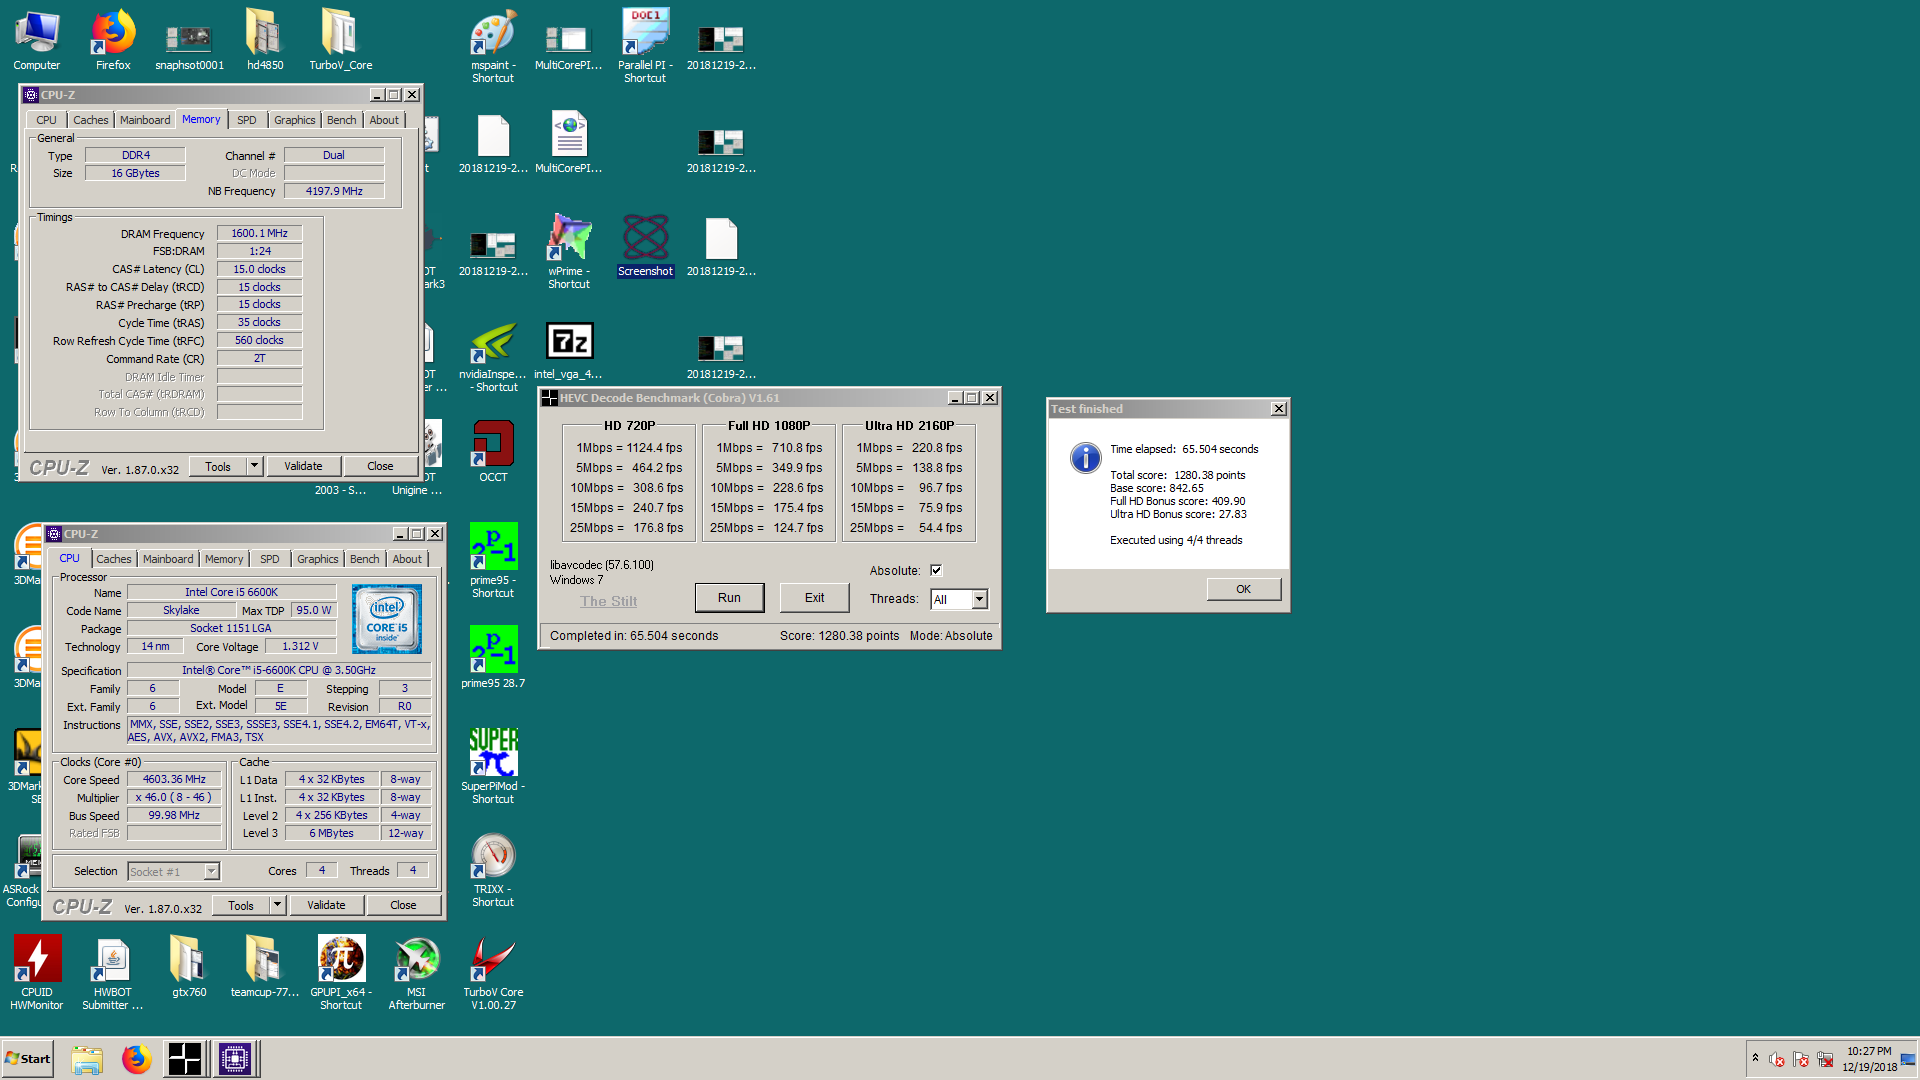Click Run in HEVC Decode Benchmark
The height and width of the screenshot is (1080, 1920).
(729, 598)
